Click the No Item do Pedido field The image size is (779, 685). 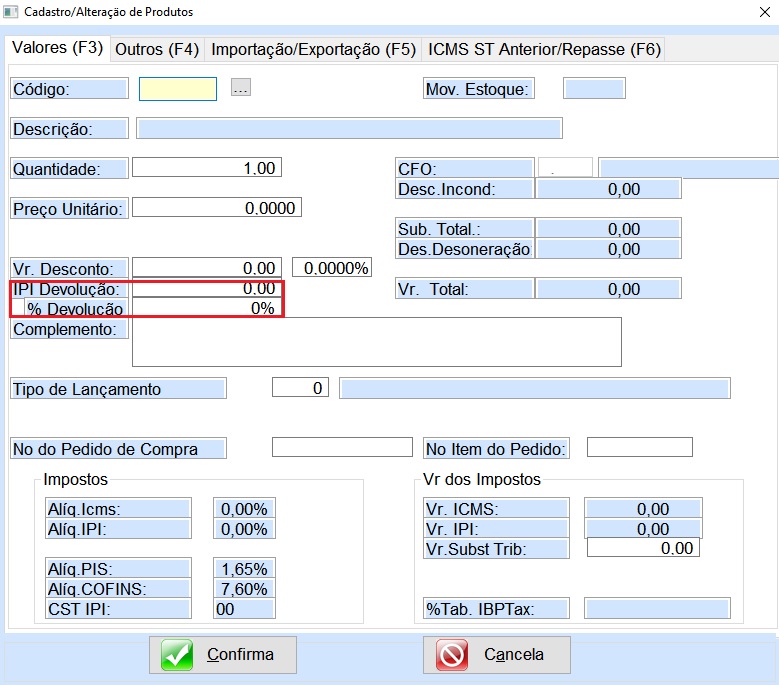click(639, 448)
